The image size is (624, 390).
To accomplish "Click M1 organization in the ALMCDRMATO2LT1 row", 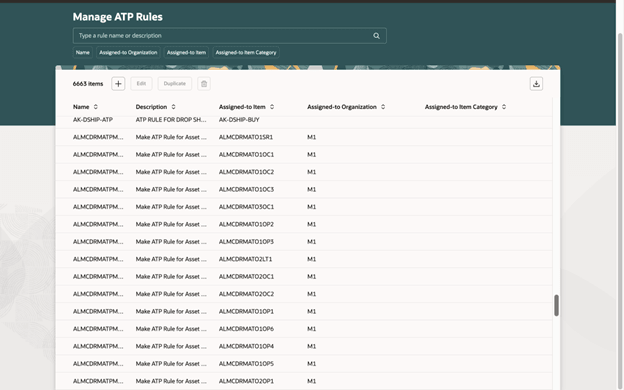I will pos(312,259).
